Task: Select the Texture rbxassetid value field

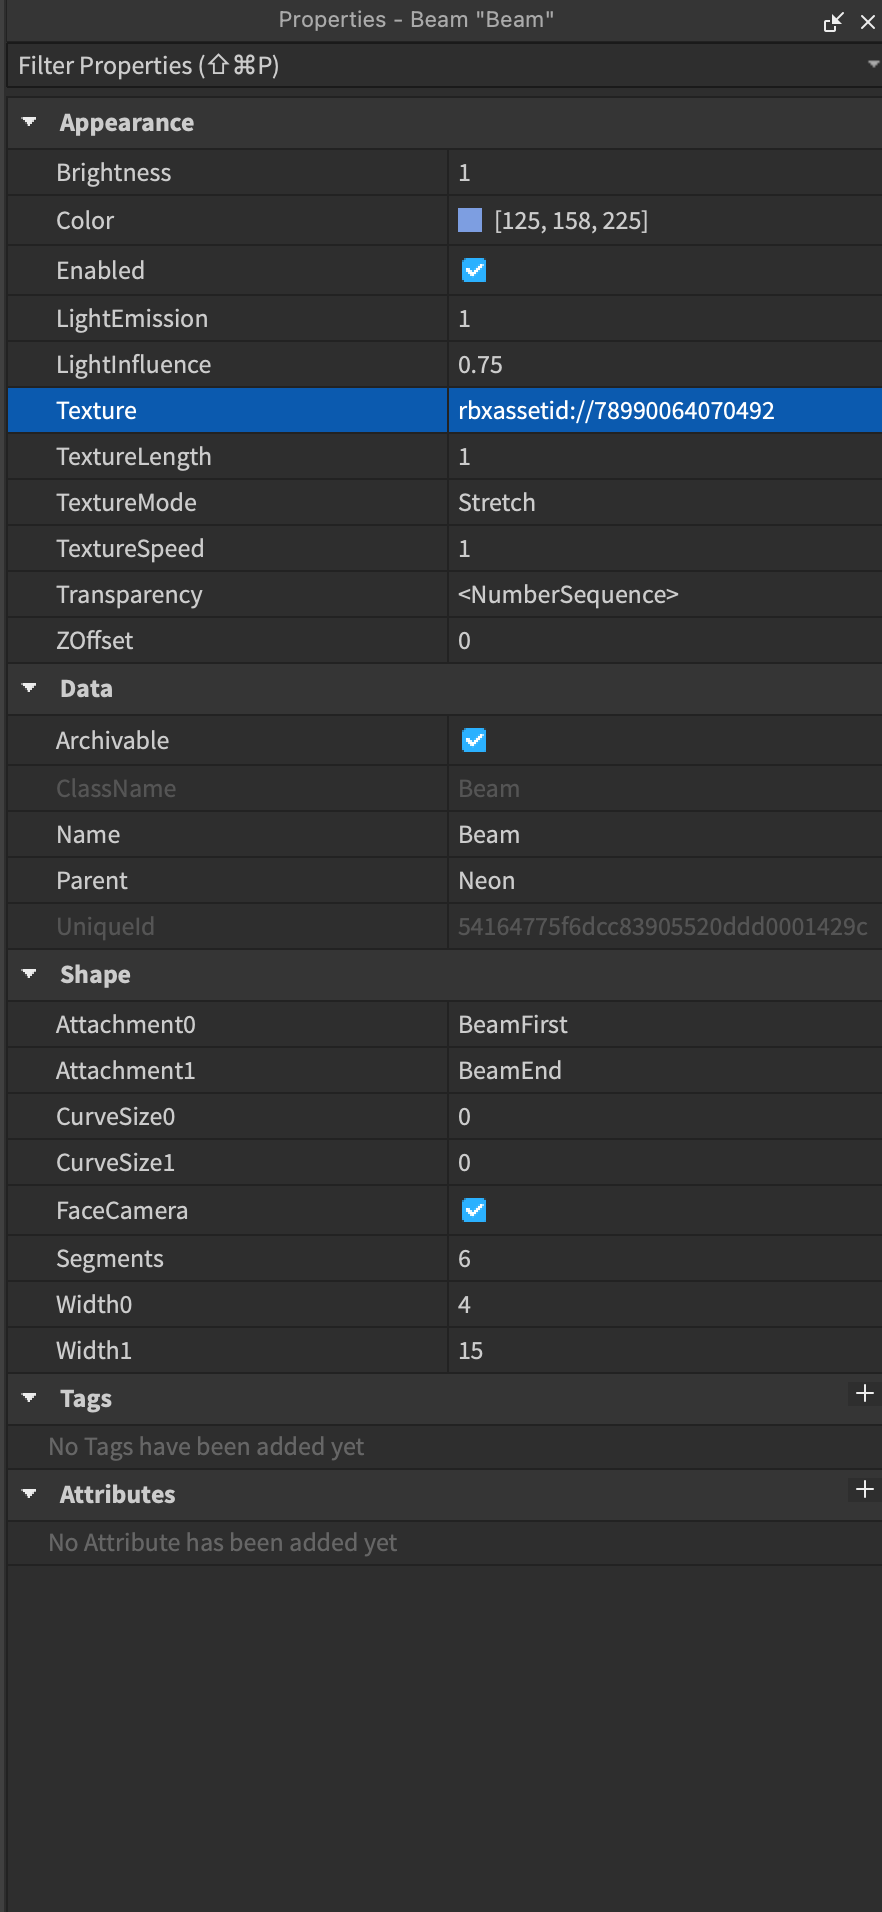Action: (665, 410)
